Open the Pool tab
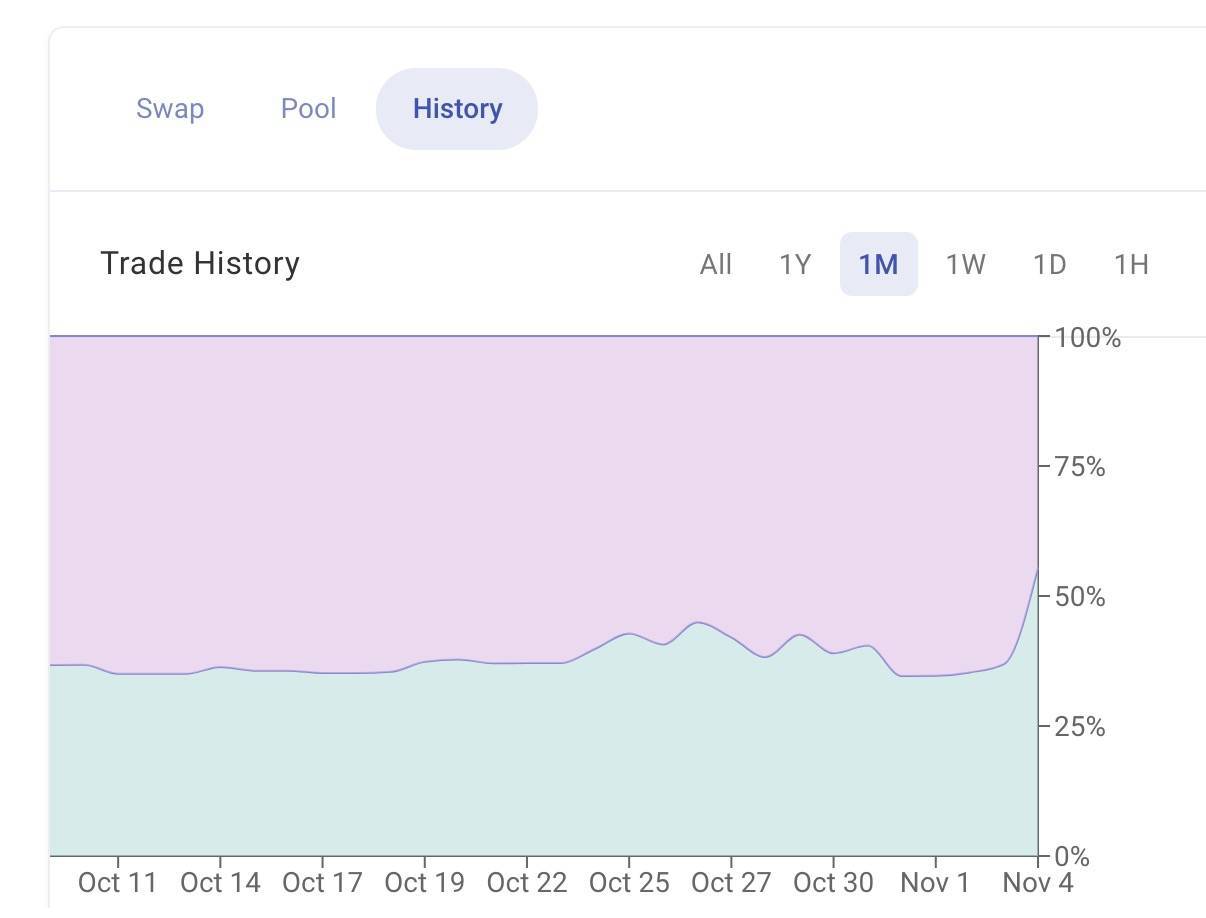 point(308,109)
